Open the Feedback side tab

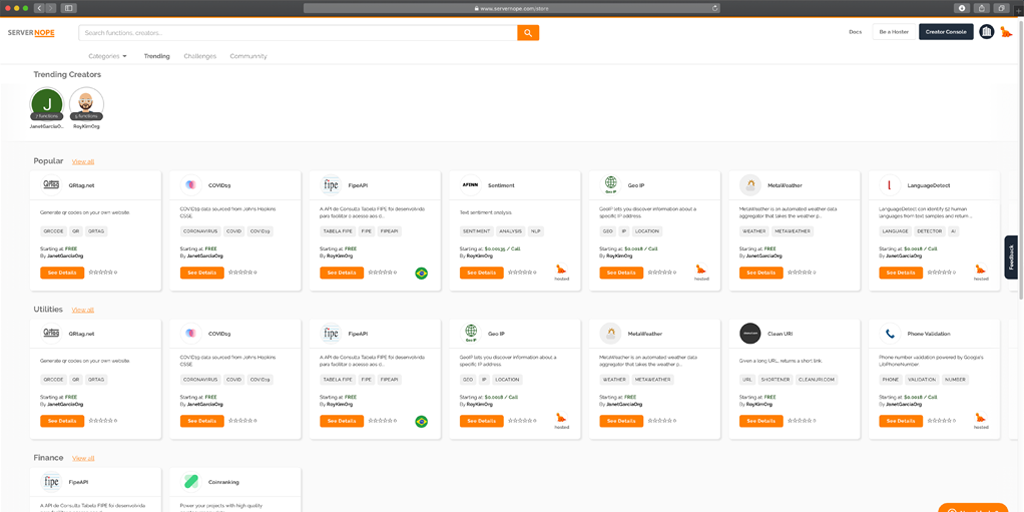tap(1012, 257)
